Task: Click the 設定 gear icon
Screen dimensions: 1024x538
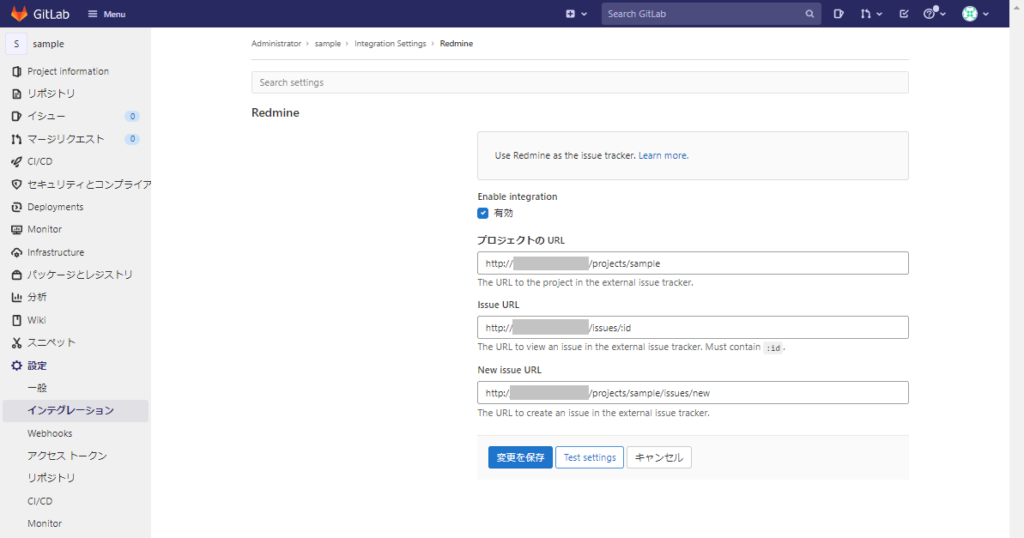Action: tap(16, 366)
